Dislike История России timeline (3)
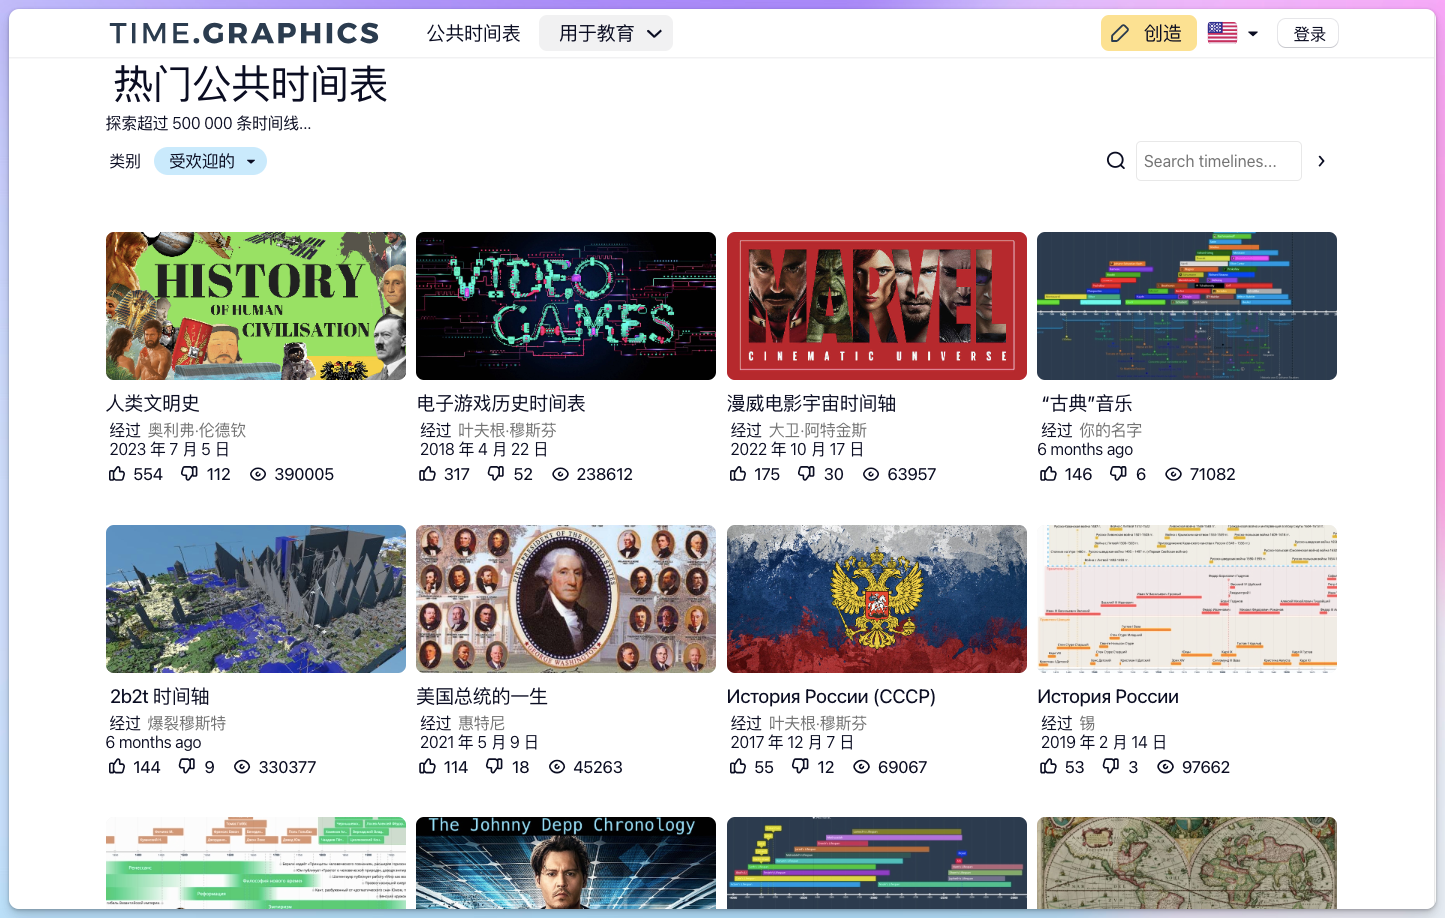 [x=1111, y=767]
